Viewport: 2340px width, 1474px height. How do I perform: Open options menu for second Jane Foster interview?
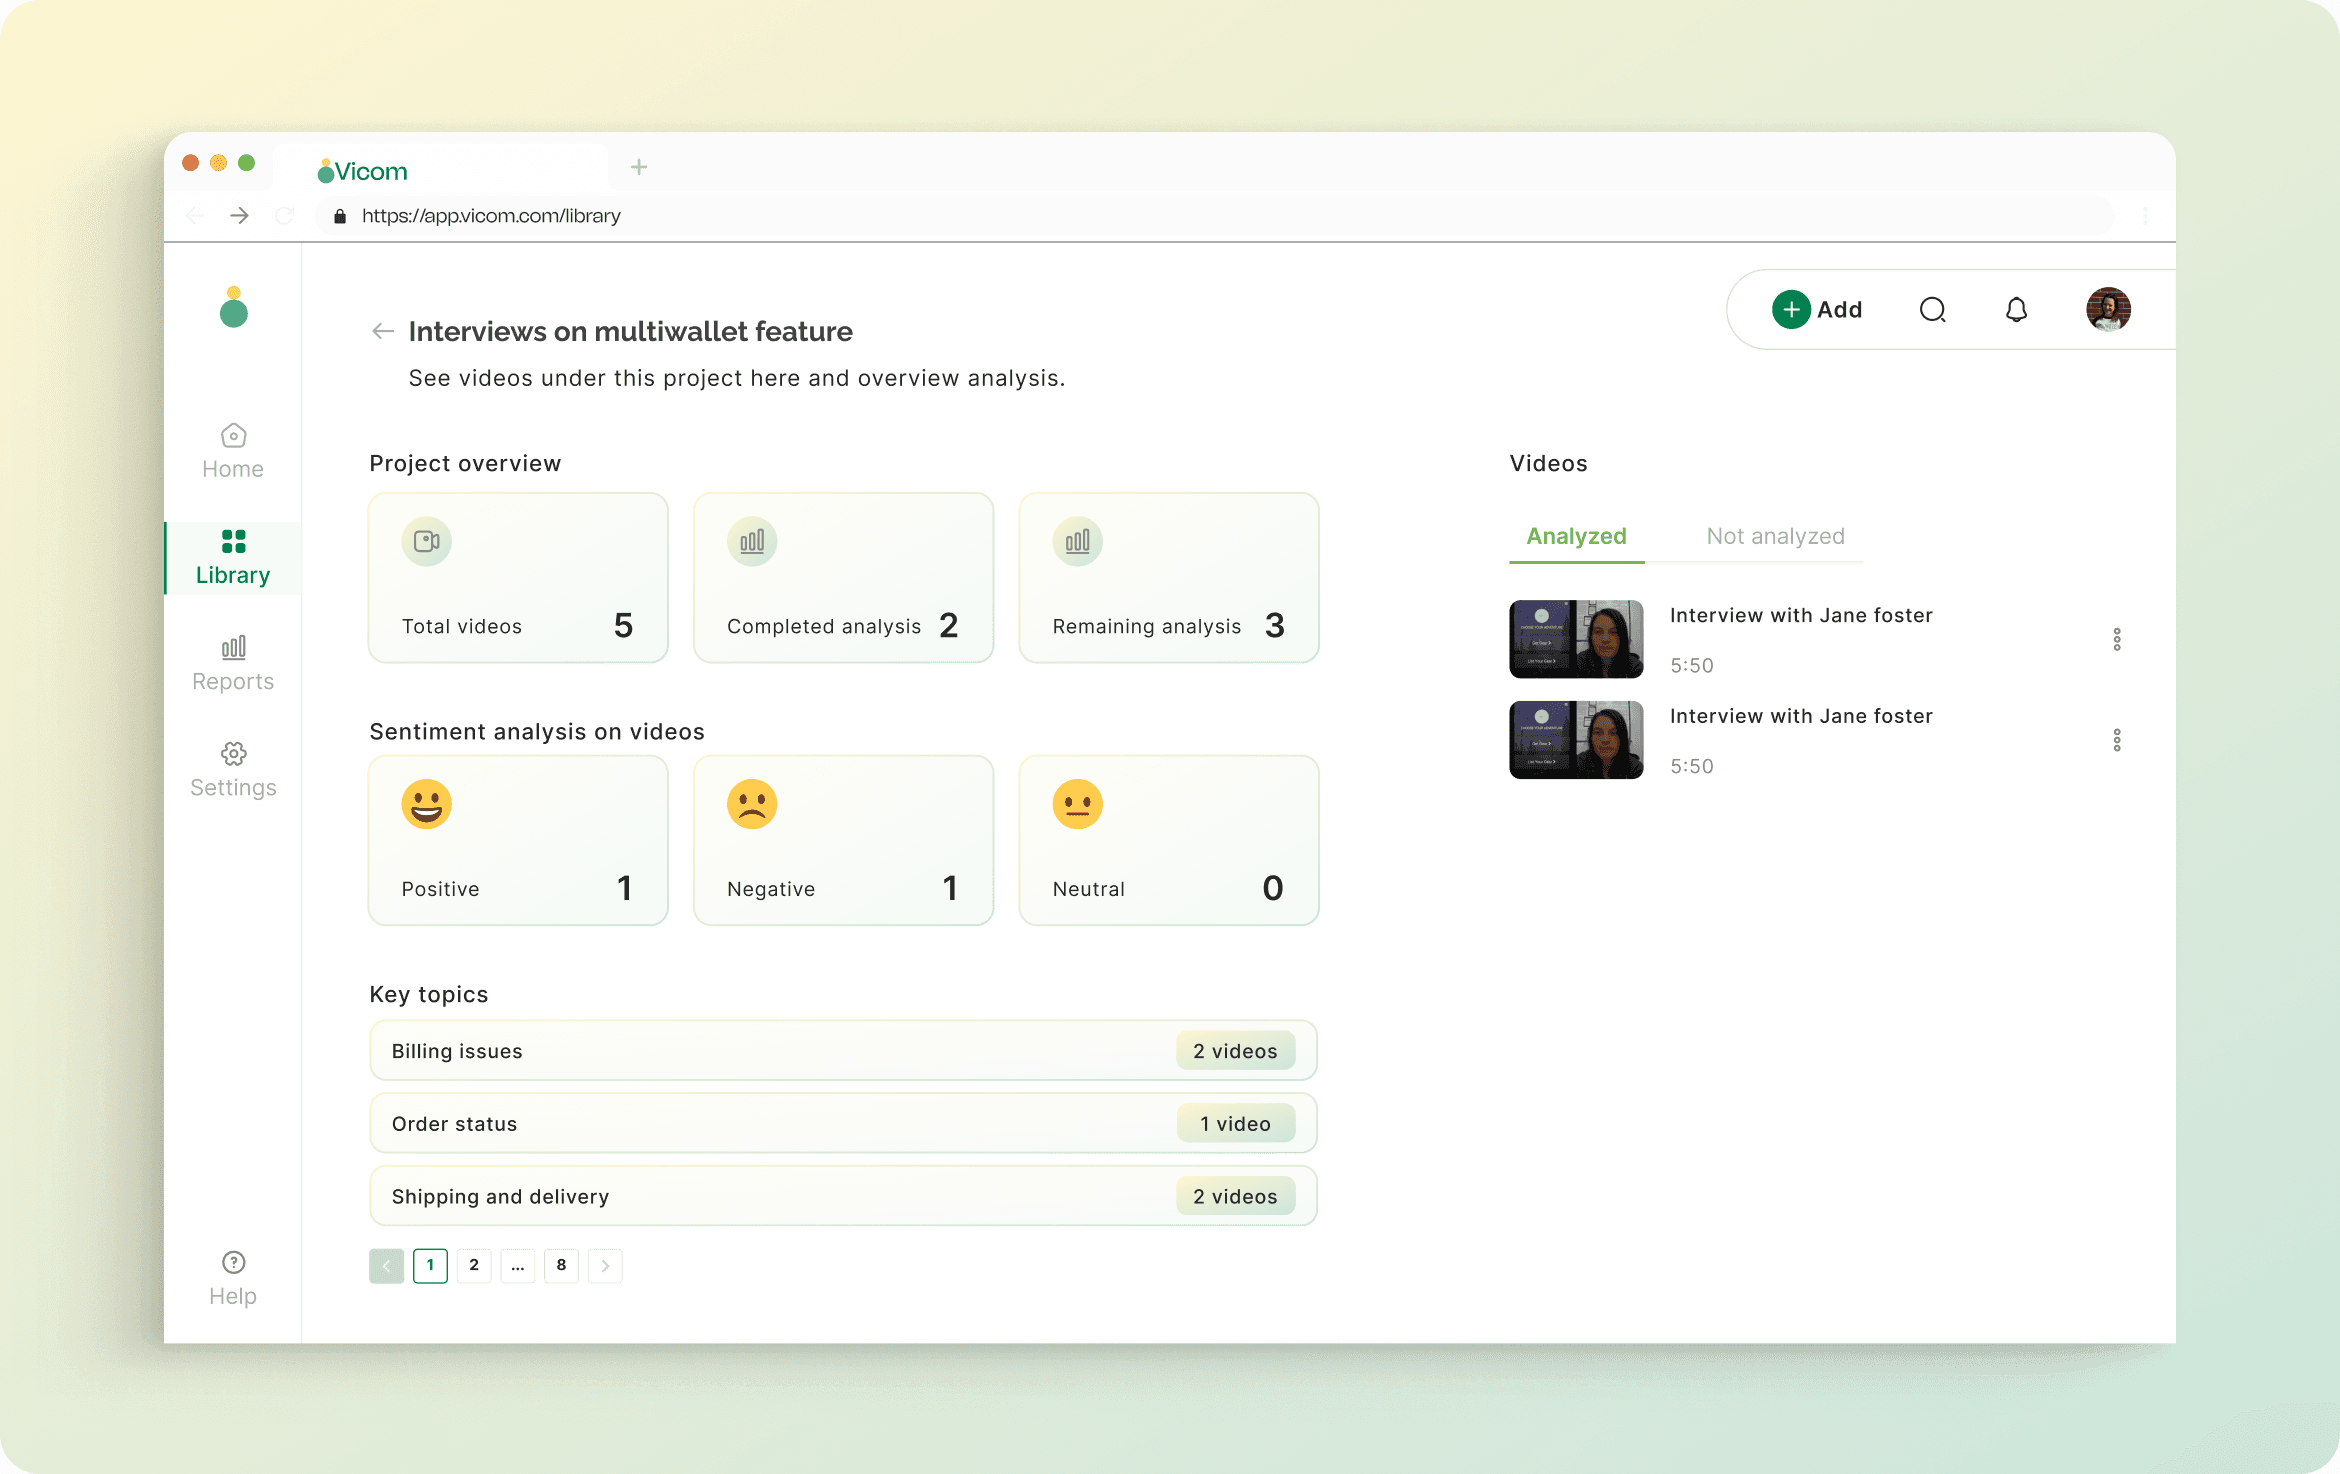(x=2116, y=740)
